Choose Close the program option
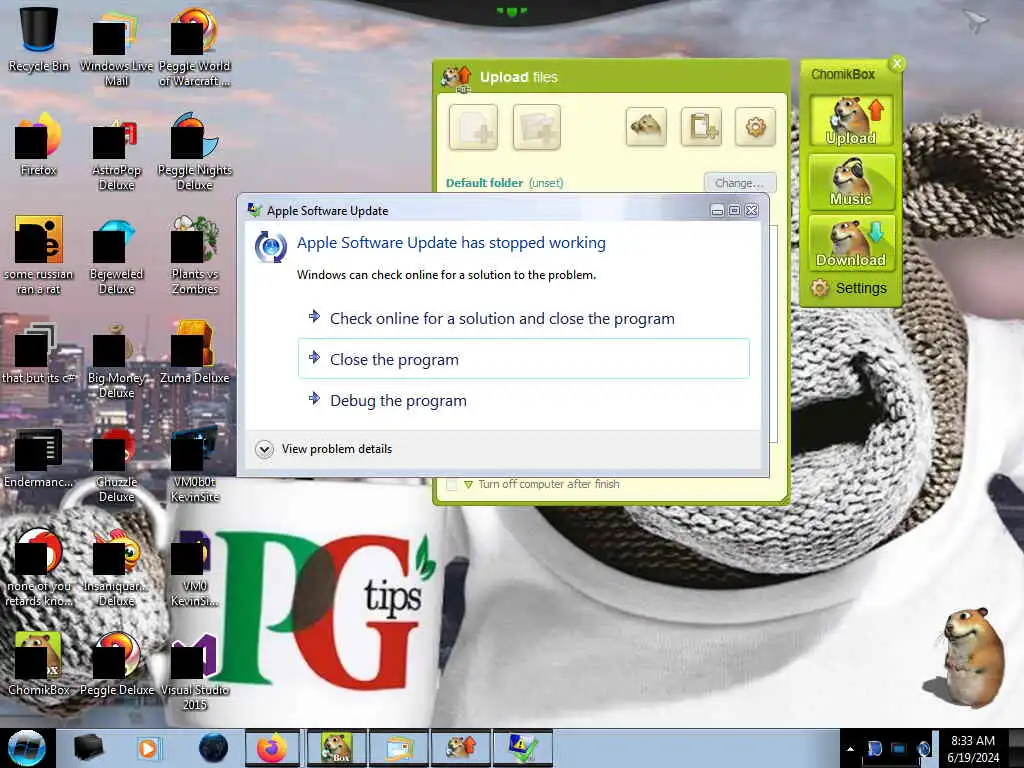The height and width of the screenshot is (768, 1024). 524,359
